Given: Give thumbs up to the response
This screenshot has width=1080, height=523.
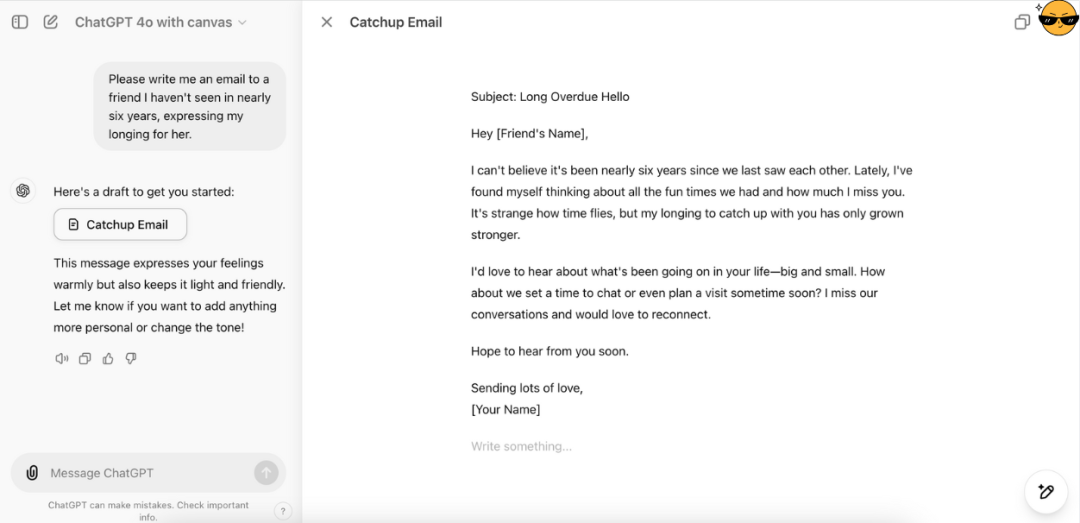Looking at the screenshot, I should (x=107, y=358).
